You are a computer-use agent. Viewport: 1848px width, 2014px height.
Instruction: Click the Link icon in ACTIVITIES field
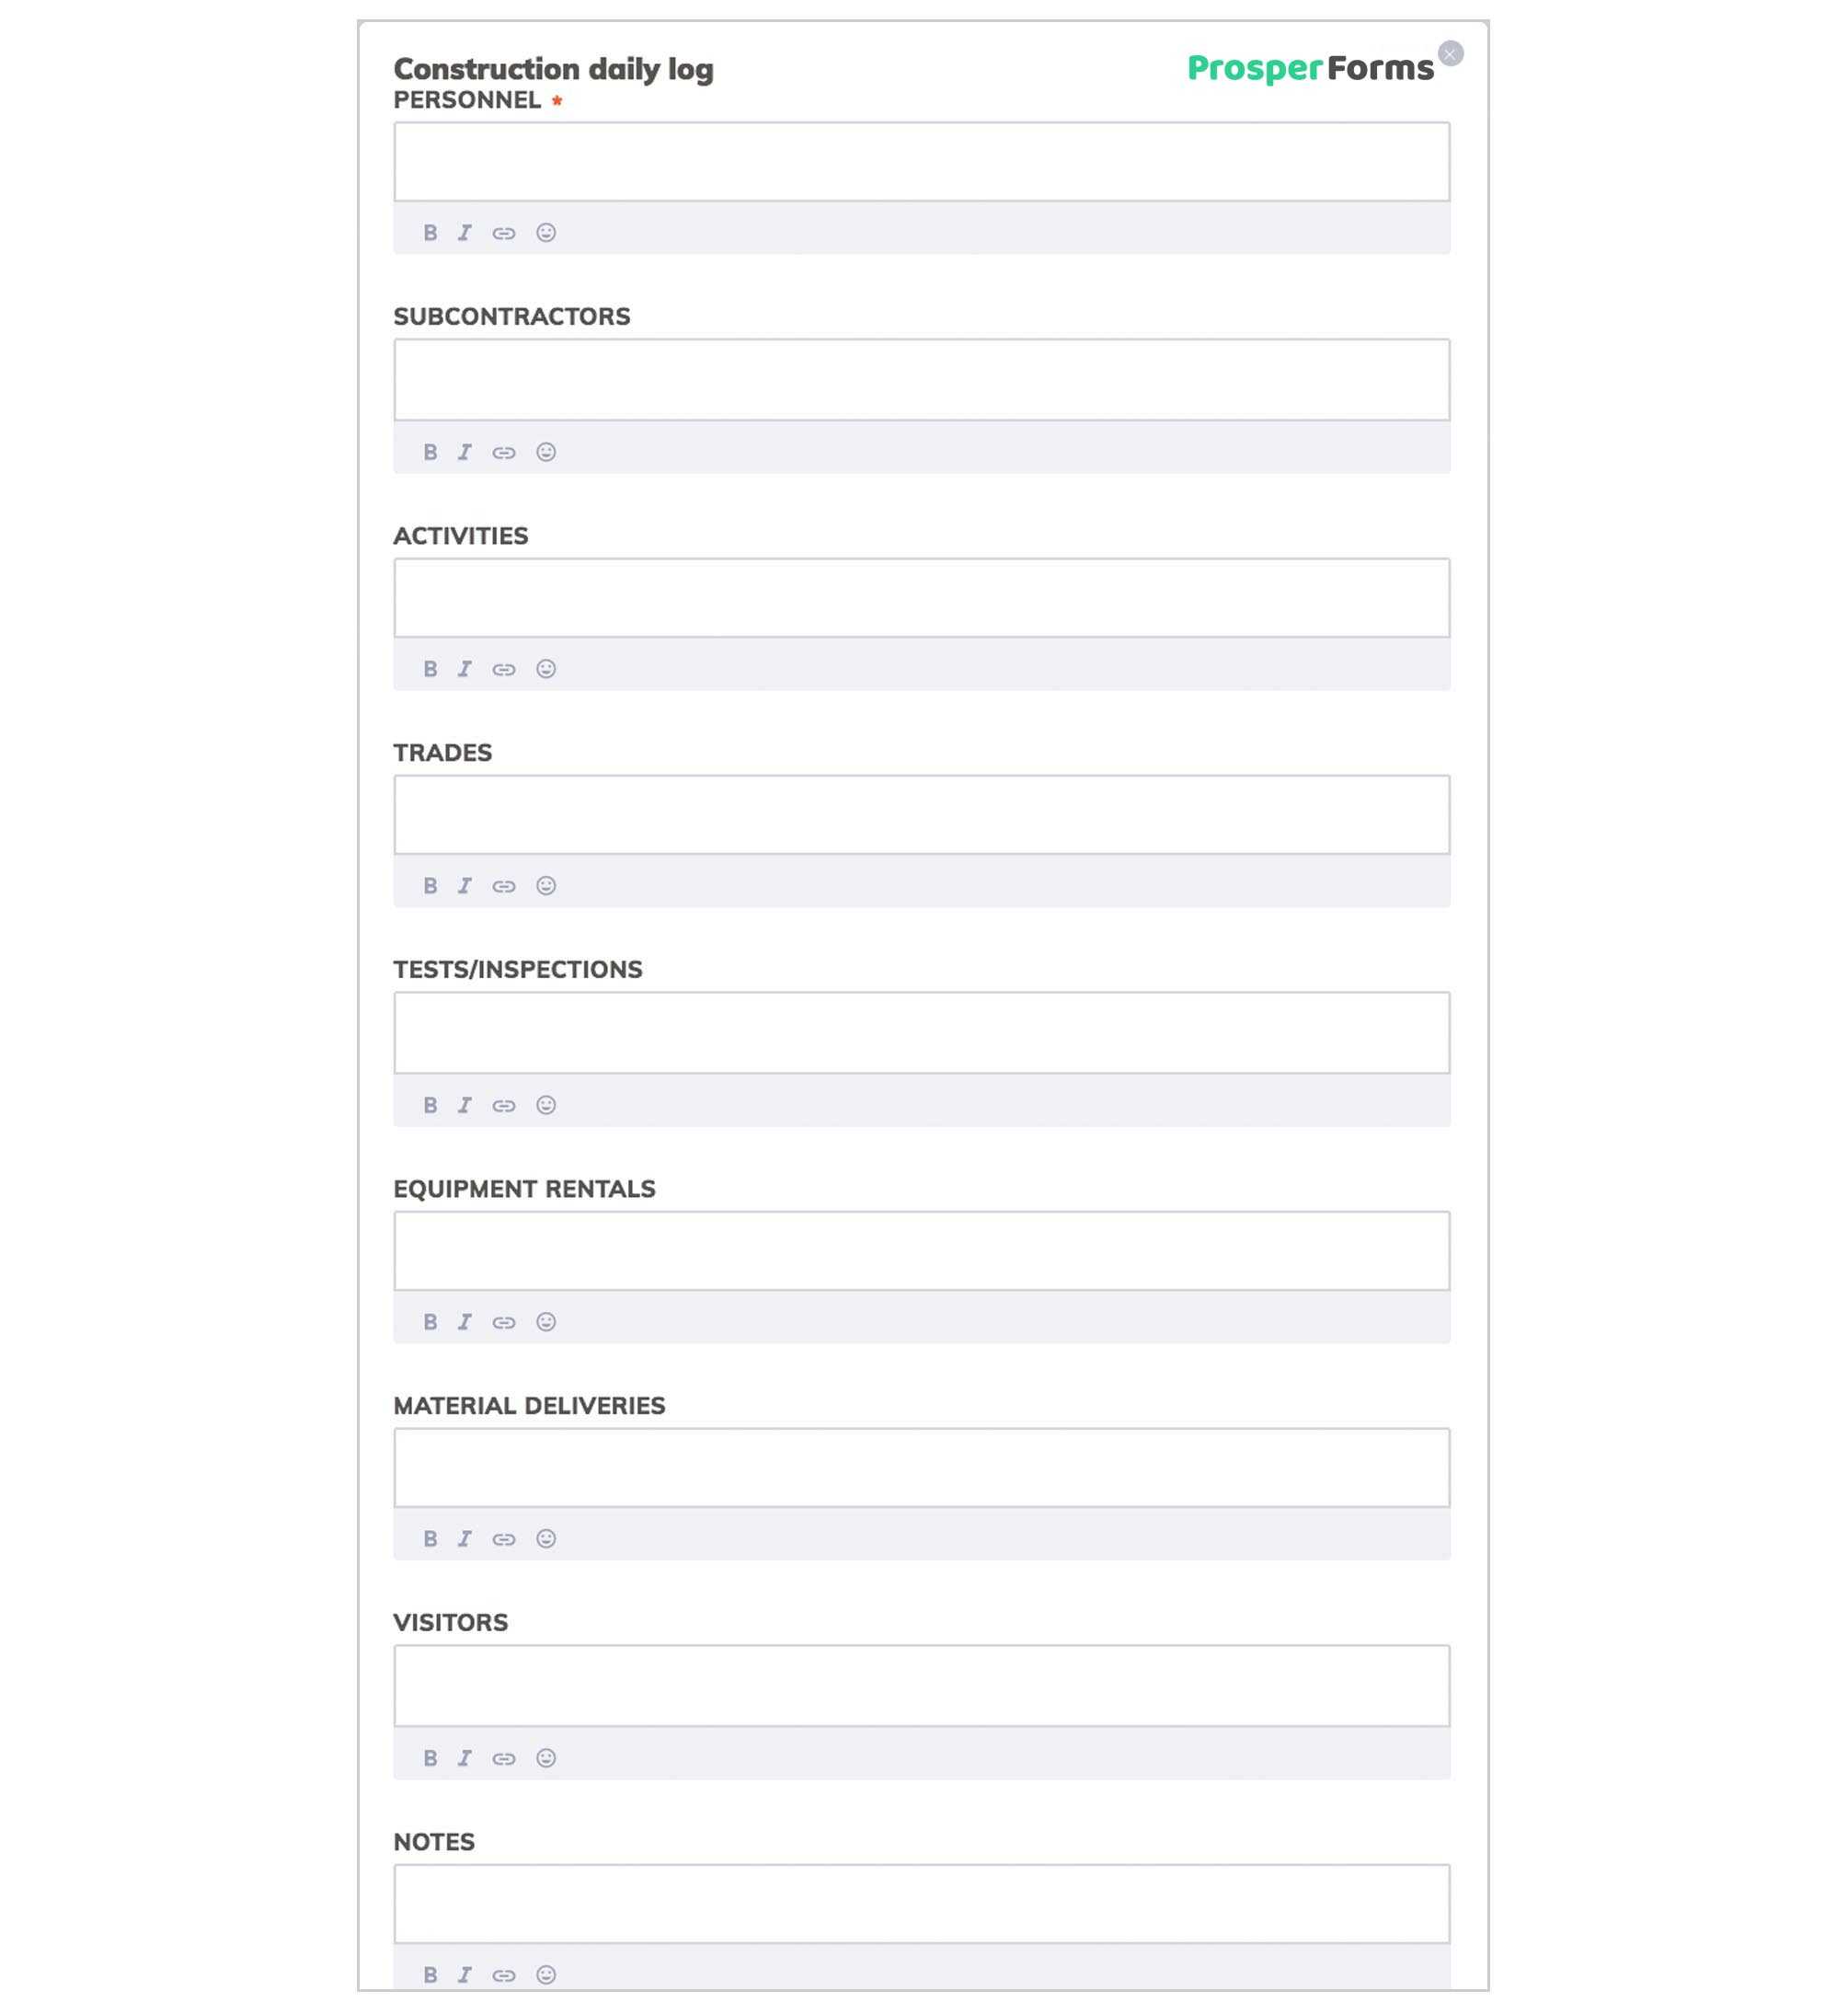click(505, 670)
